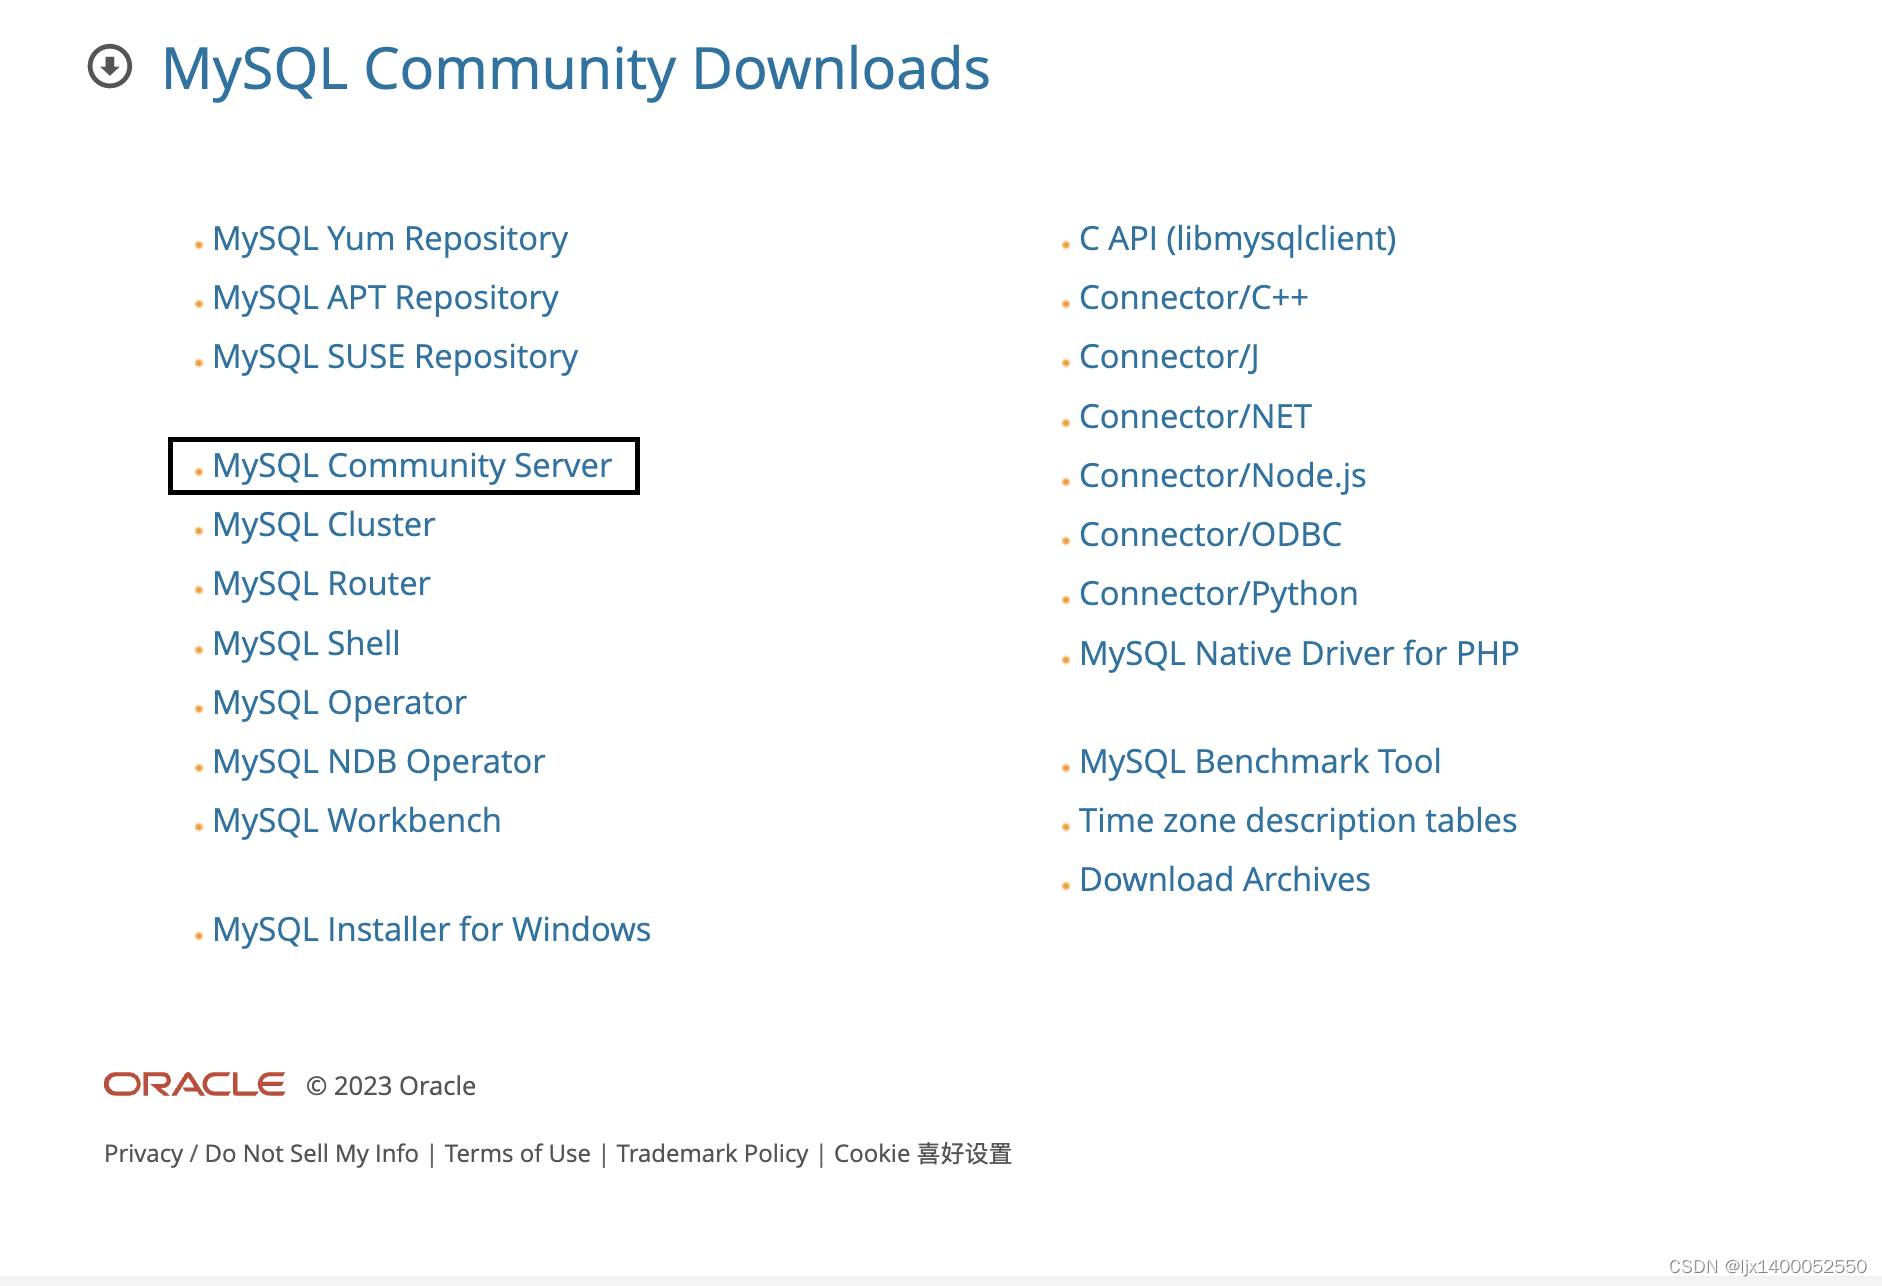Open C API (libmysqlclient) link

pos(1237,239)
